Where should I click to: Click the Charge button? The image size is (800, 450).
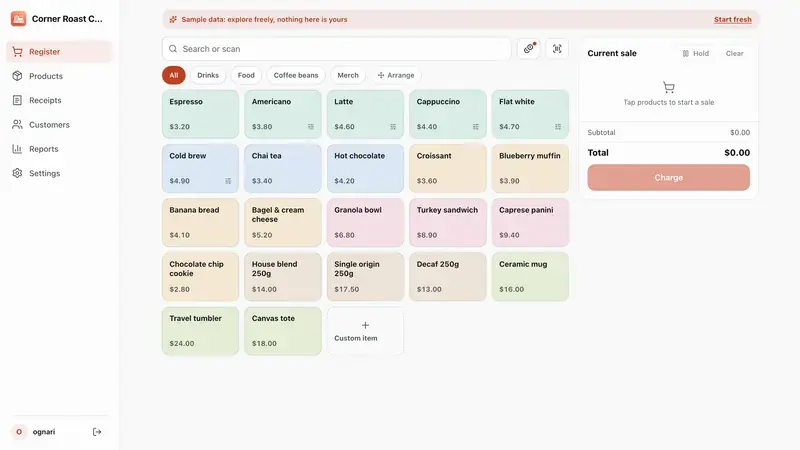click(668, 178)
